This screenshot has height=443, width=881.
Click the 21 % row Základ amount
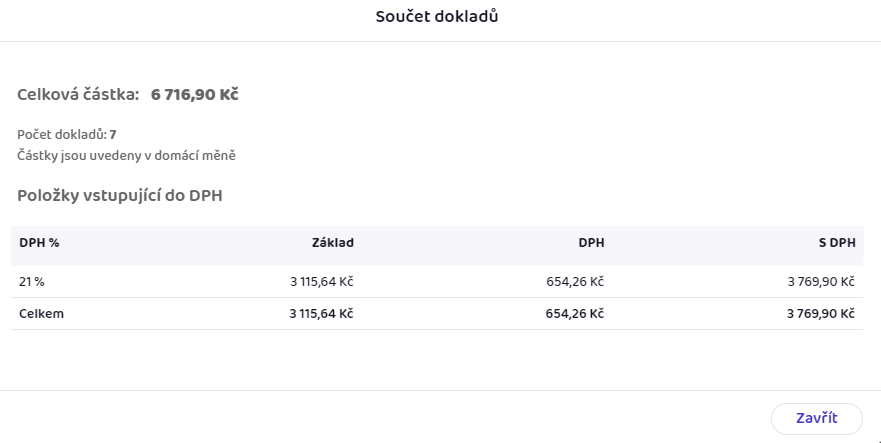[321, 282]
